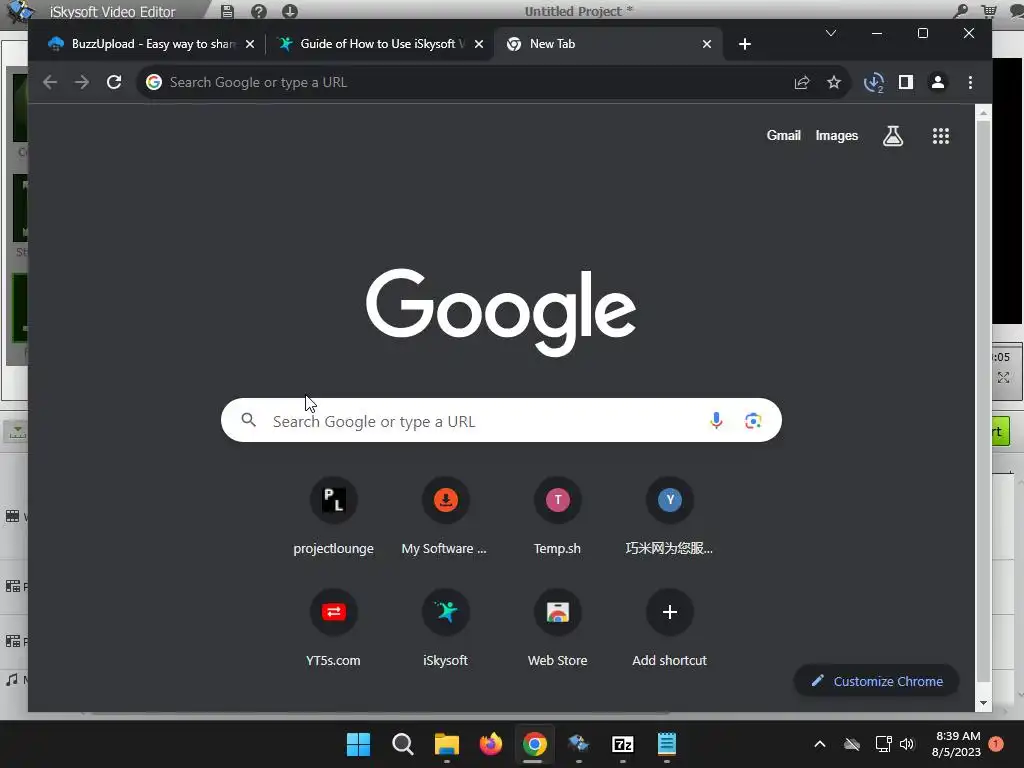This screenshot has height=768, width=1024.
Task: Go back with the Chrome back arrow
Action: pos(50,82)
